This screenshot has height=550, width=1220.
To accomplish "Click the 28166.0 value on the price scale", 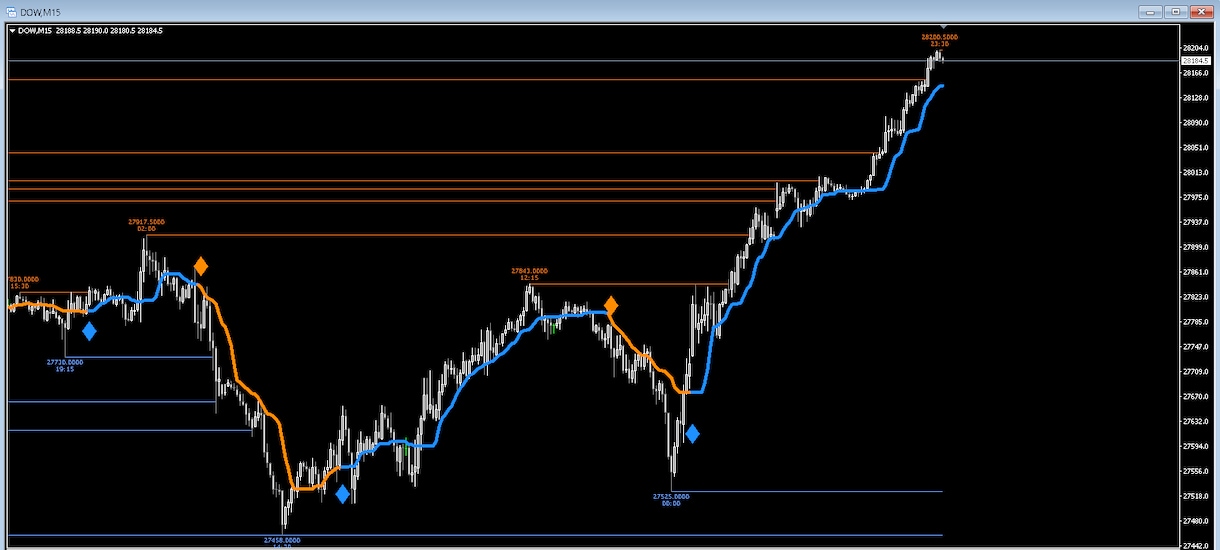I will 1195,73.
